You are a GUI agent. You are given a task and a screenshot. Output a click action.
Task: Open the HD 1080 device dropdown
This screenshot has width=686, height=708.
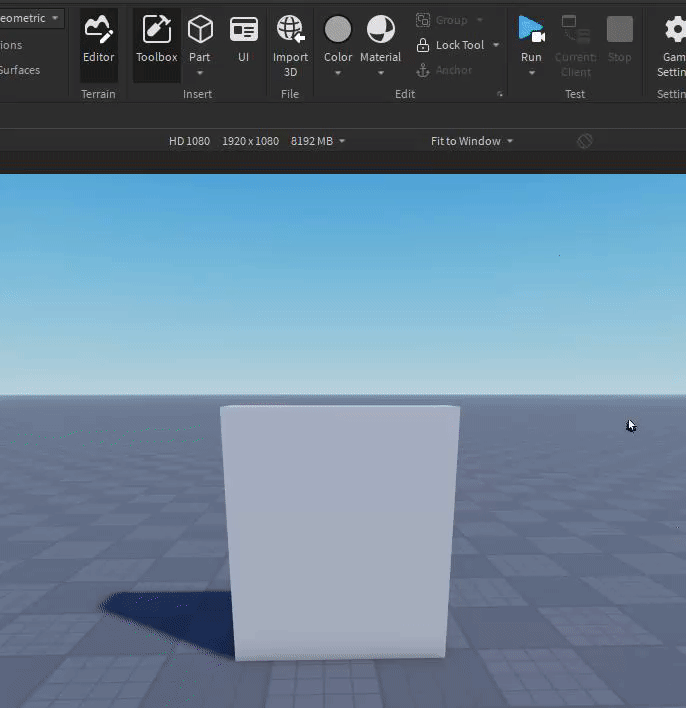click(257, 141)
